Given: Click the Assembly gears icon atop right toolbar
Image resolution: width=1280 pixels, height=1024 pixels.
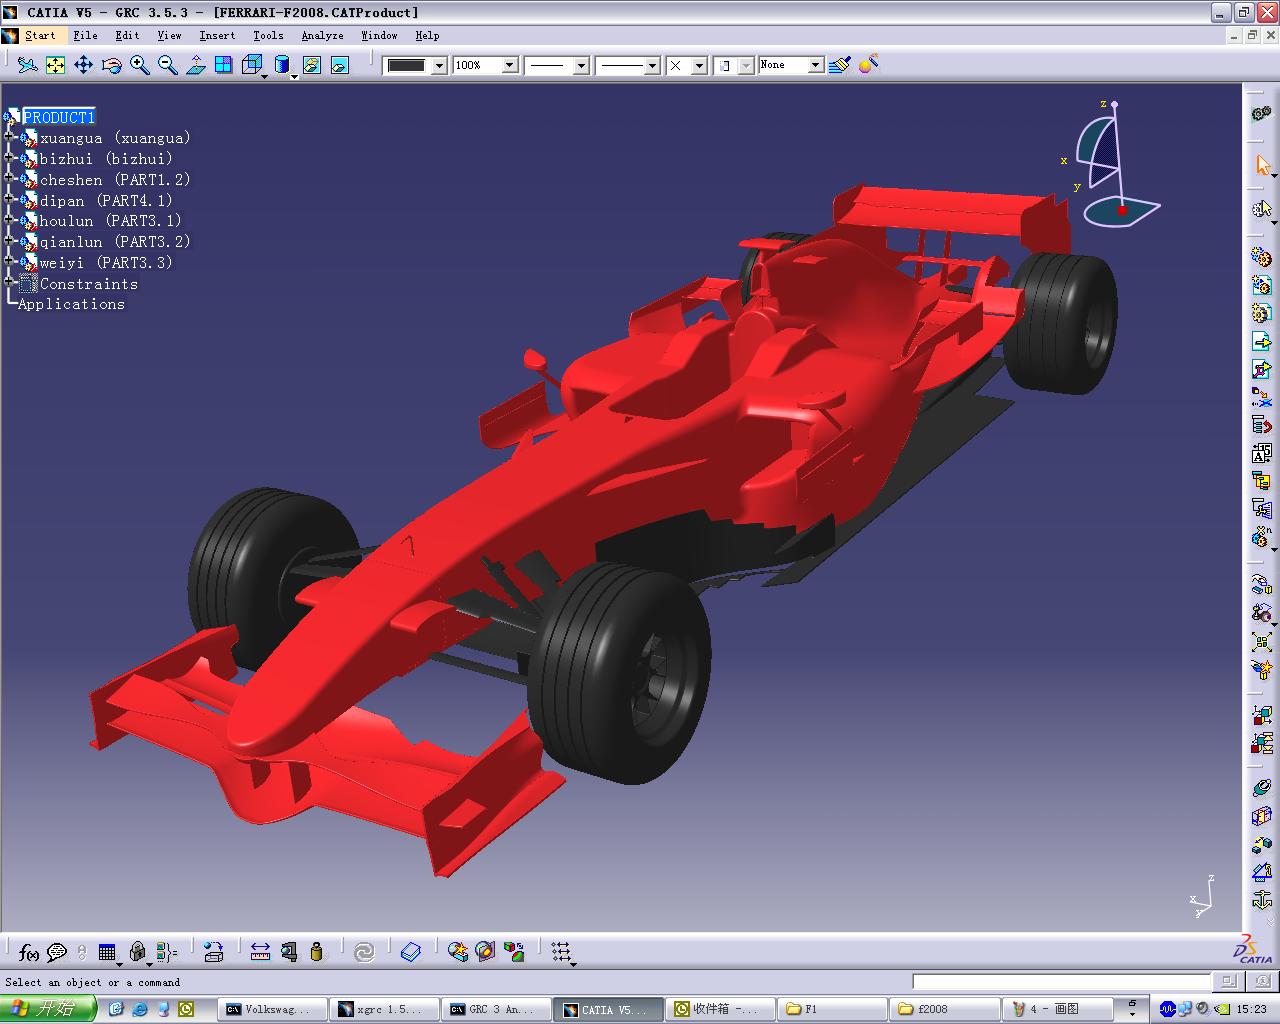Looking at the screenshot, I should pos(1262,114).
